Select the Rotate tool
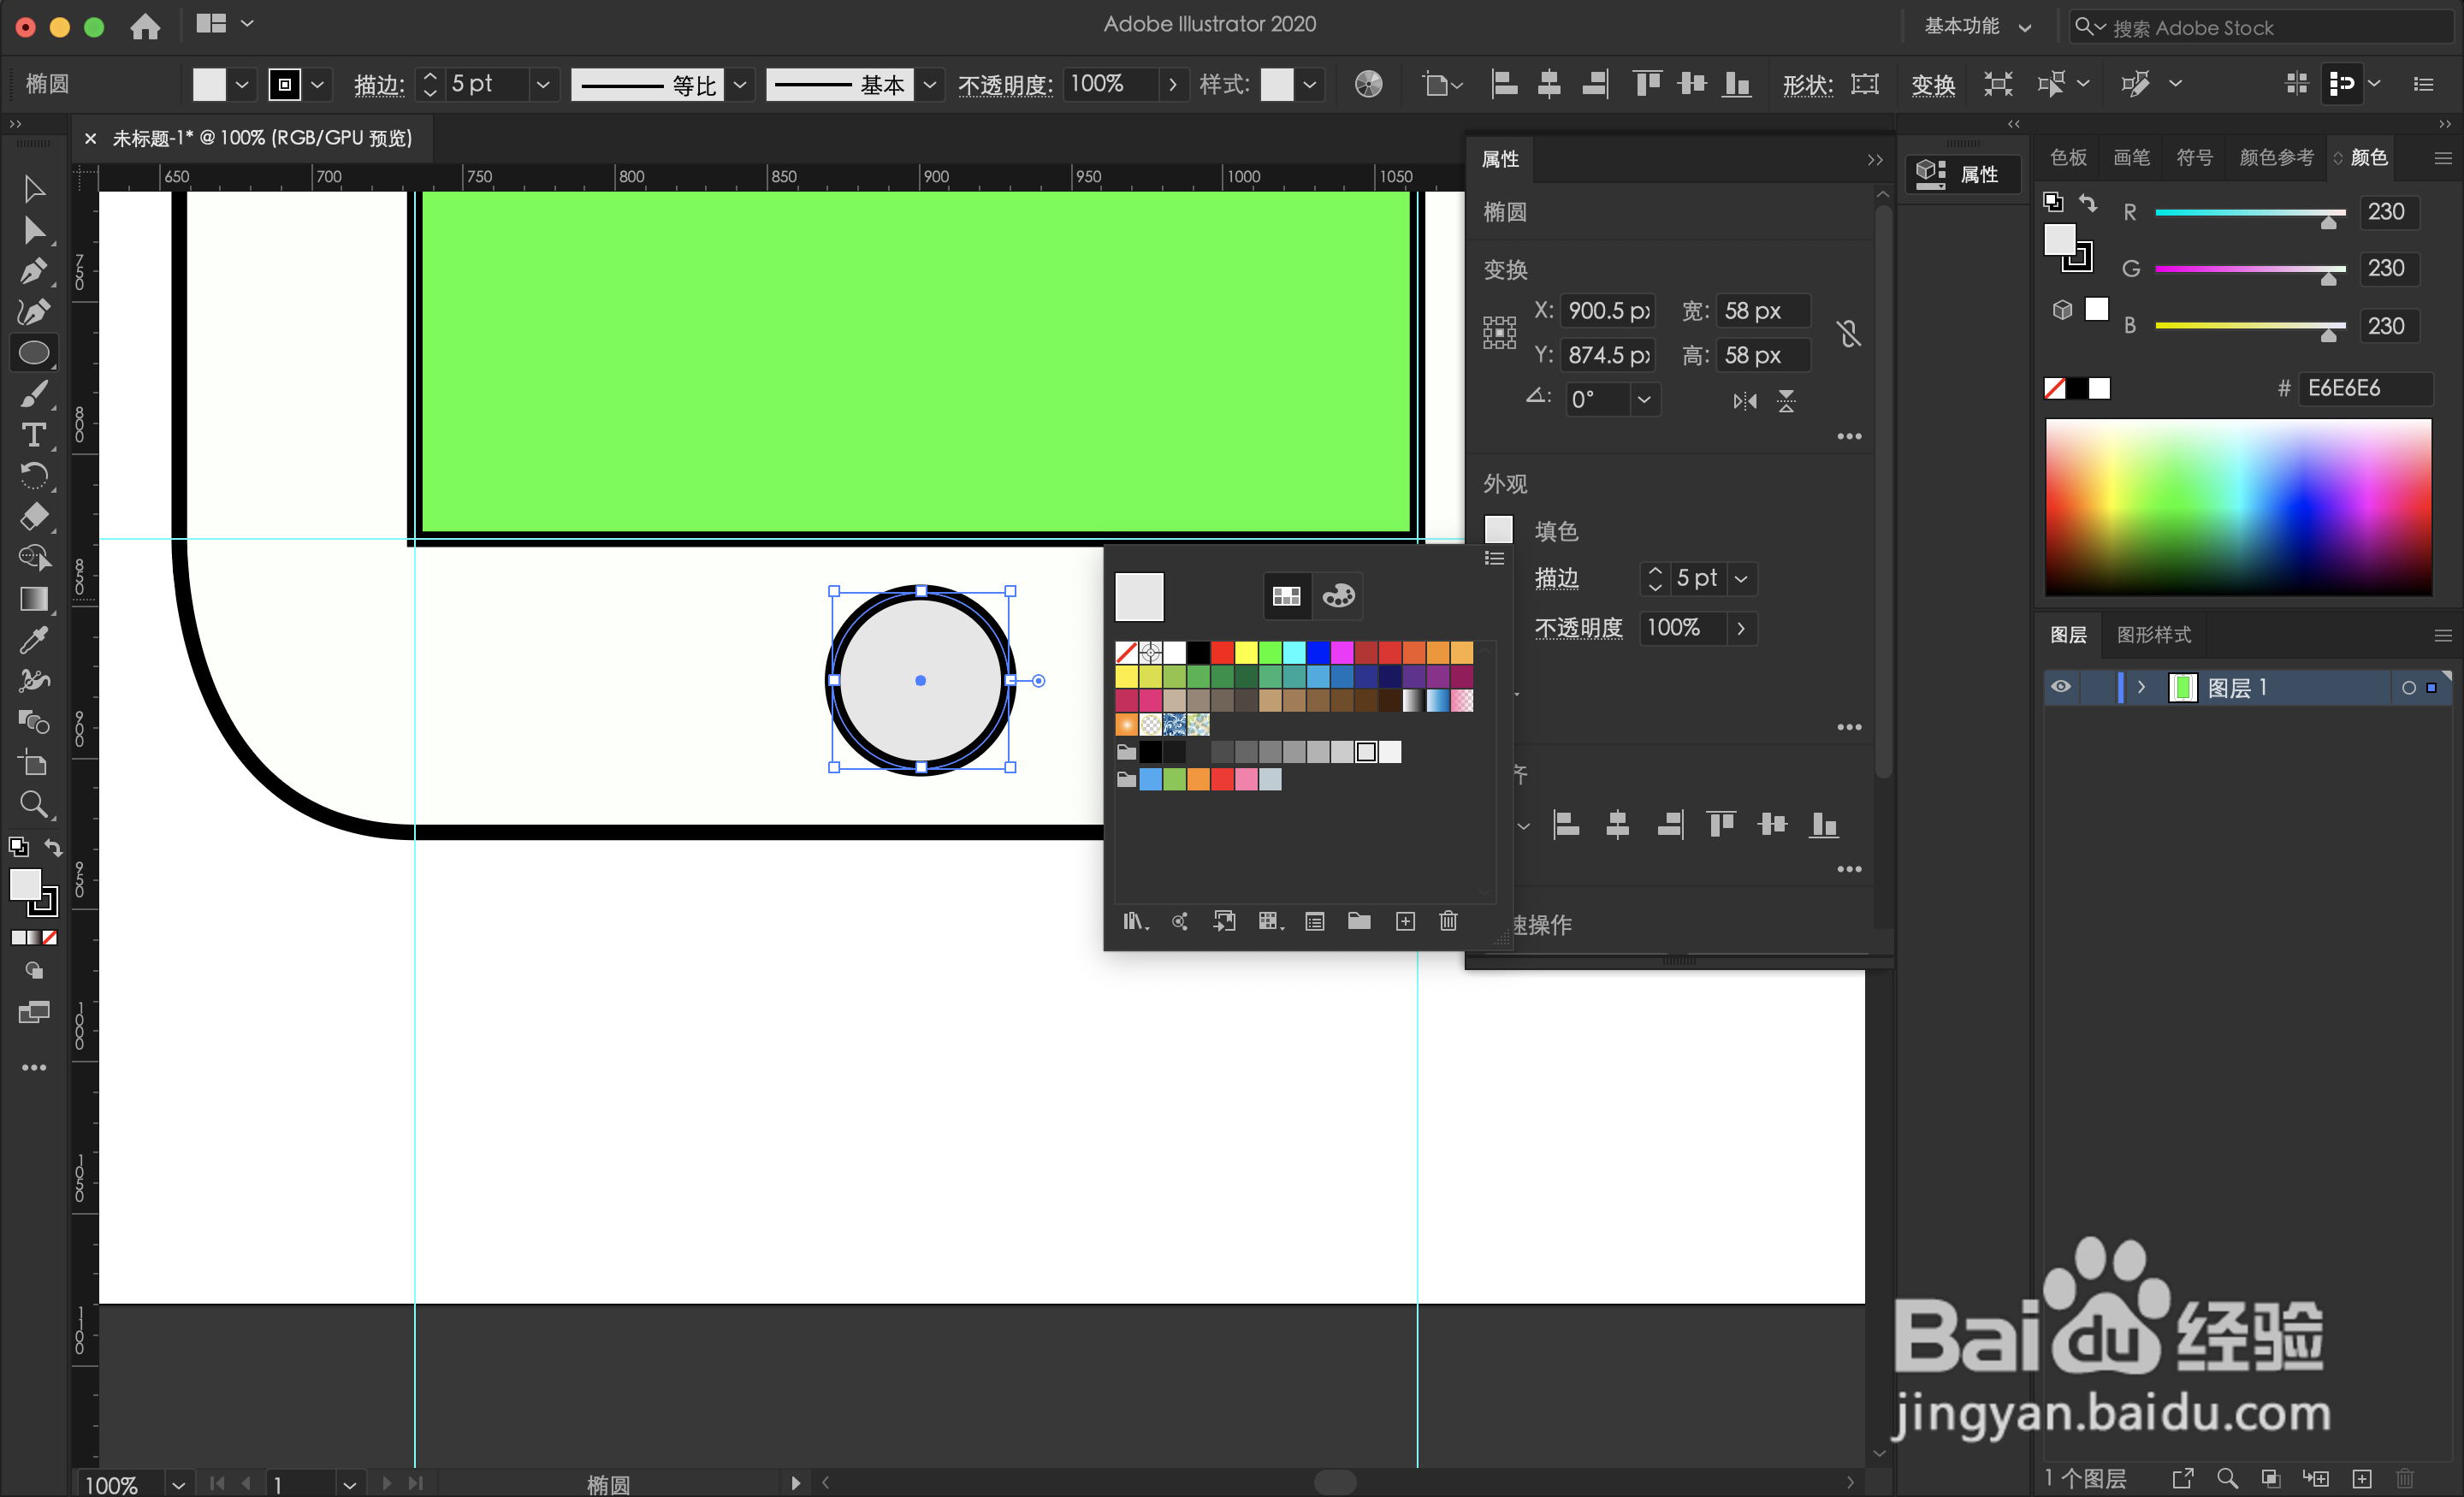This screenshot has width=2464, height=1497. coord(34,476)
